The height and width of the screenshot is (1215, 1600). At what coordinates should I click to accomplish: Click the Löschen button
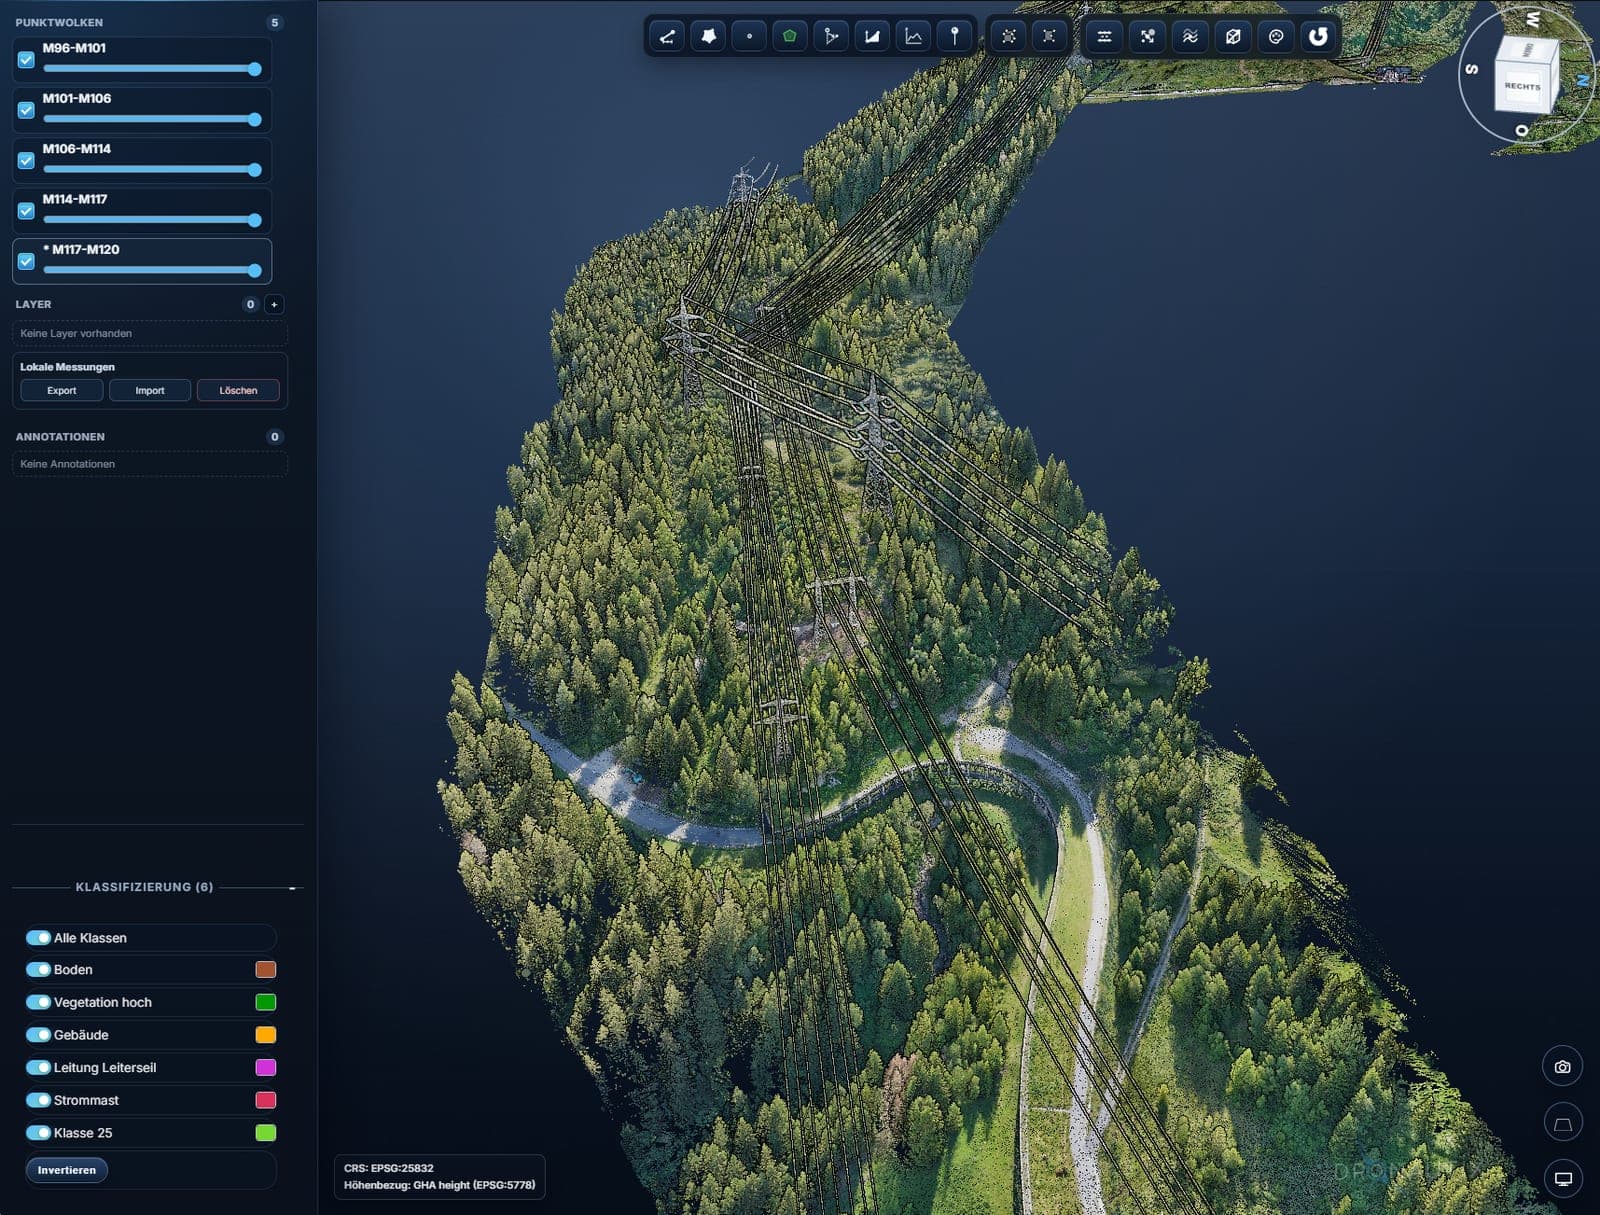(238, 391)
